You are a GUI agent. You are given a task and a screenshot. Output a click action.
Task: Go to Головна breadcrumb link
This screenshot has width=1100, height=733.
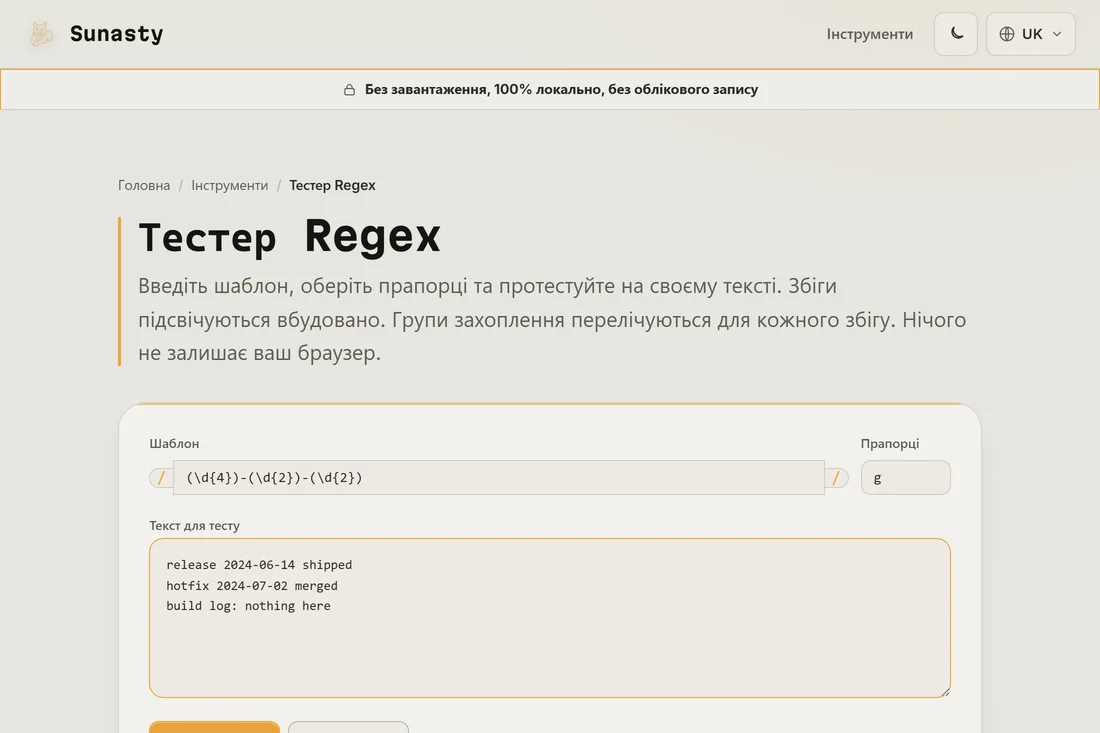144,185
